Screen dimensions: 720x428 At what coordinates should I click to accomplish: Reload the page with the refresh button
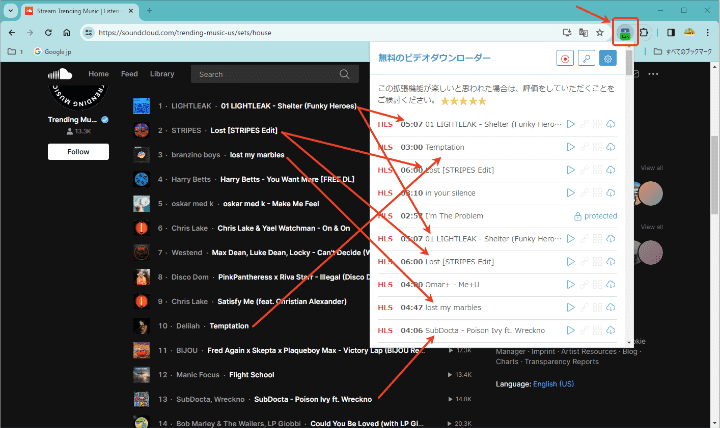tap(47, 33)
